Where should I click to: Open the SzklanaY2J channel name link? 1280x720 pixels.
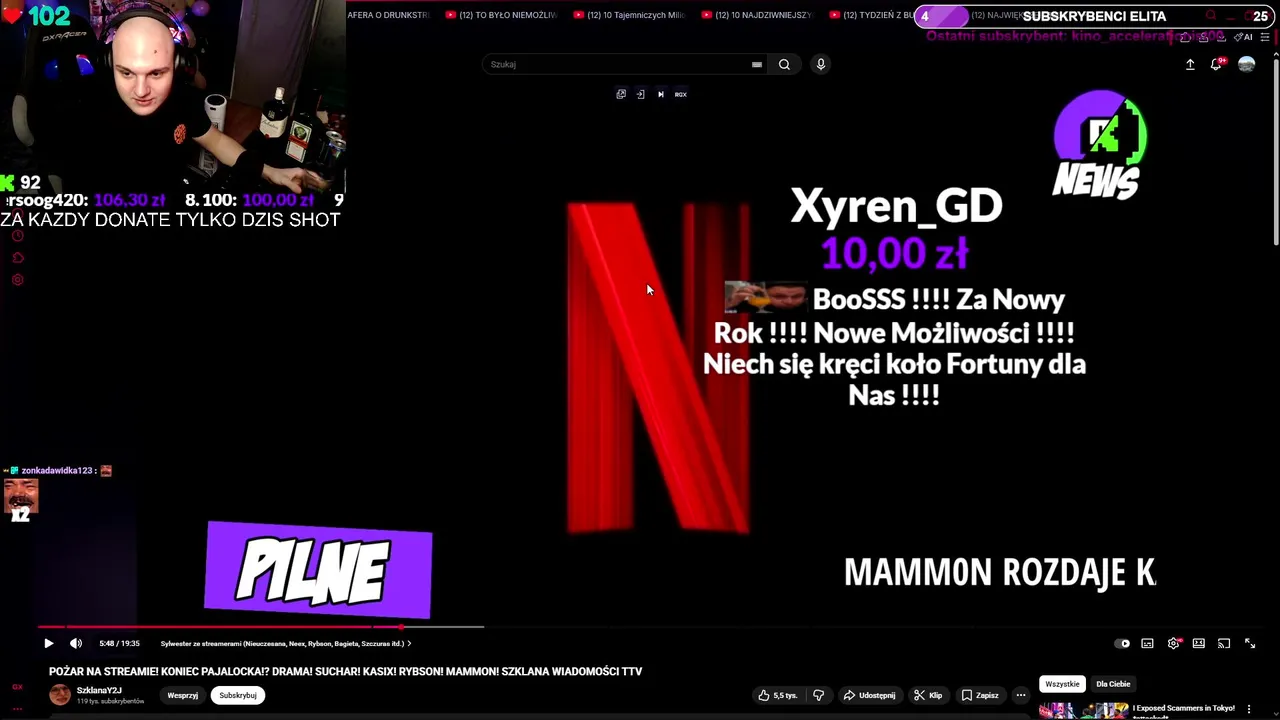(x=99, y=690)
